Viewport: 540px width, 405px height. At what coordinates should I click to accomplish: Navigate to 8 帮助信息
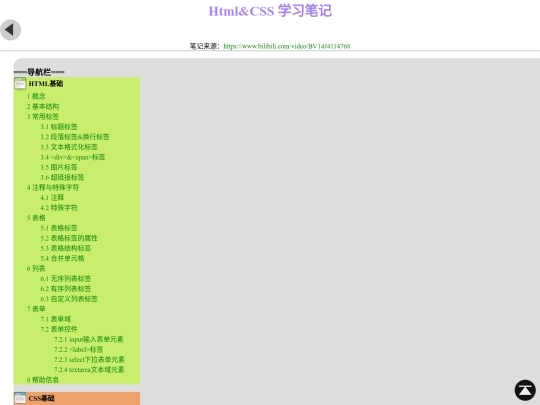[x=43, y=380]
